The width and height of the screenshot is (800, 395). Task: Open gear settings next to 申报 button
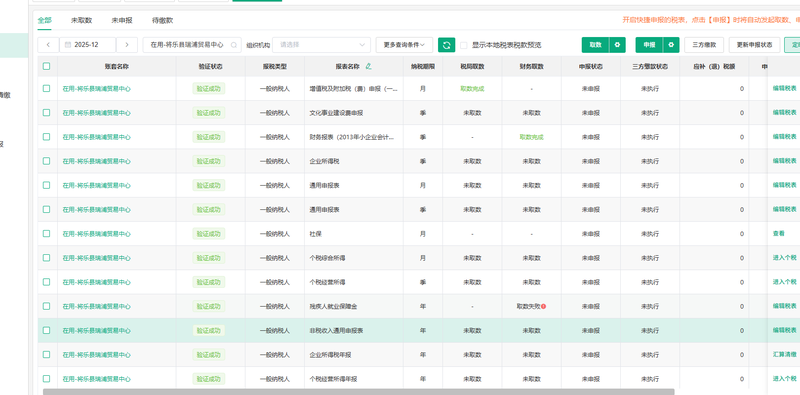tap(671, 45)
